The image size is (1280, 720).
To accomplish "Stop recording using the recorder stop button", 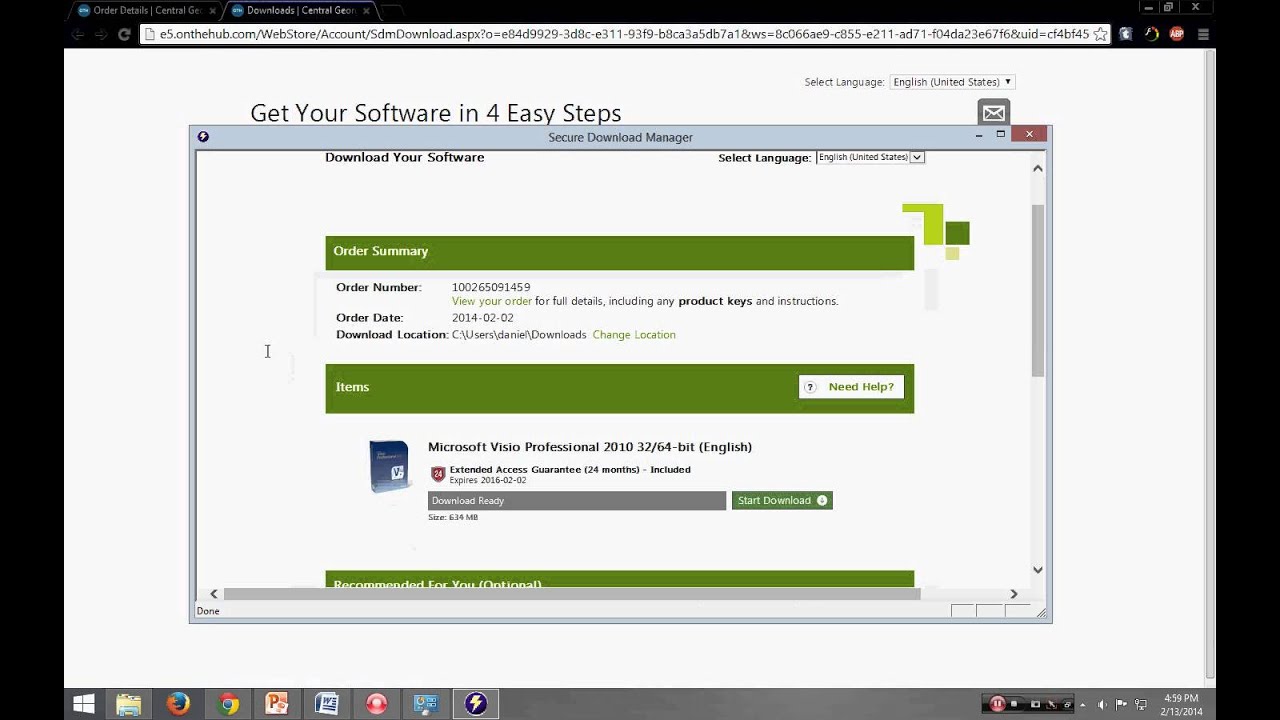I will coord(1014,704).
